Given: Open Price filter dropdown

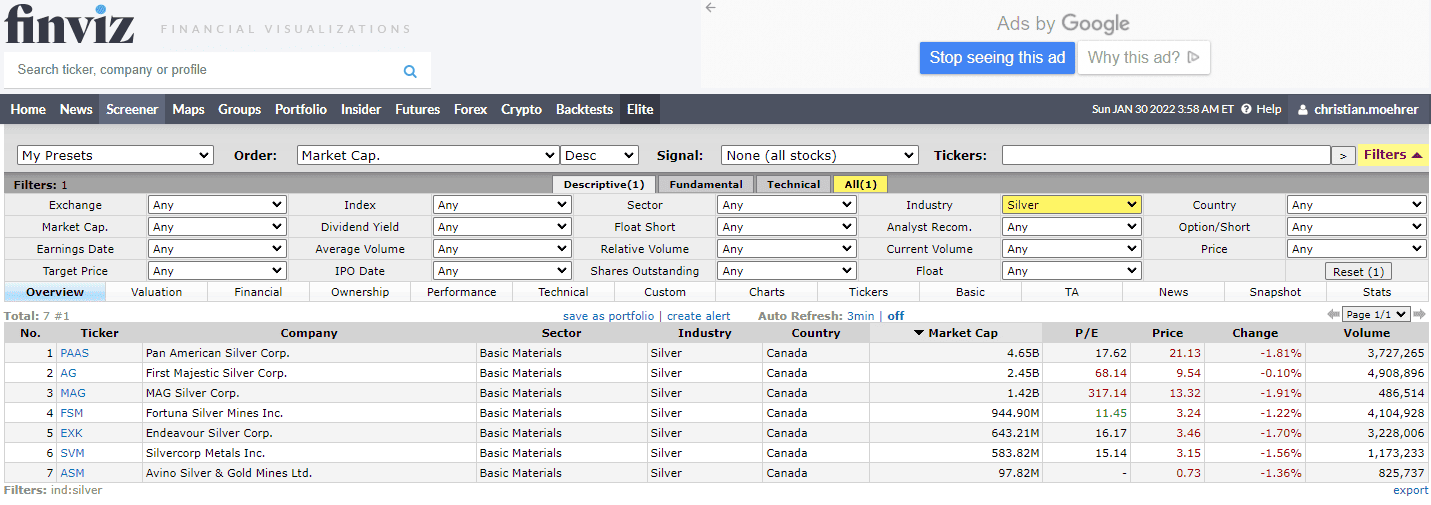Looking at the screenshot, I should (1356, 249).
